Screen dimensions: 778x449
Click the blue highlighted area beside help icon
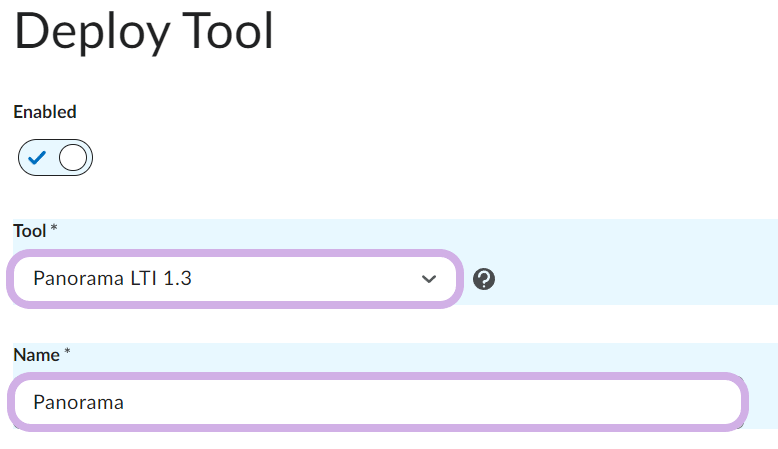point(640,279)
